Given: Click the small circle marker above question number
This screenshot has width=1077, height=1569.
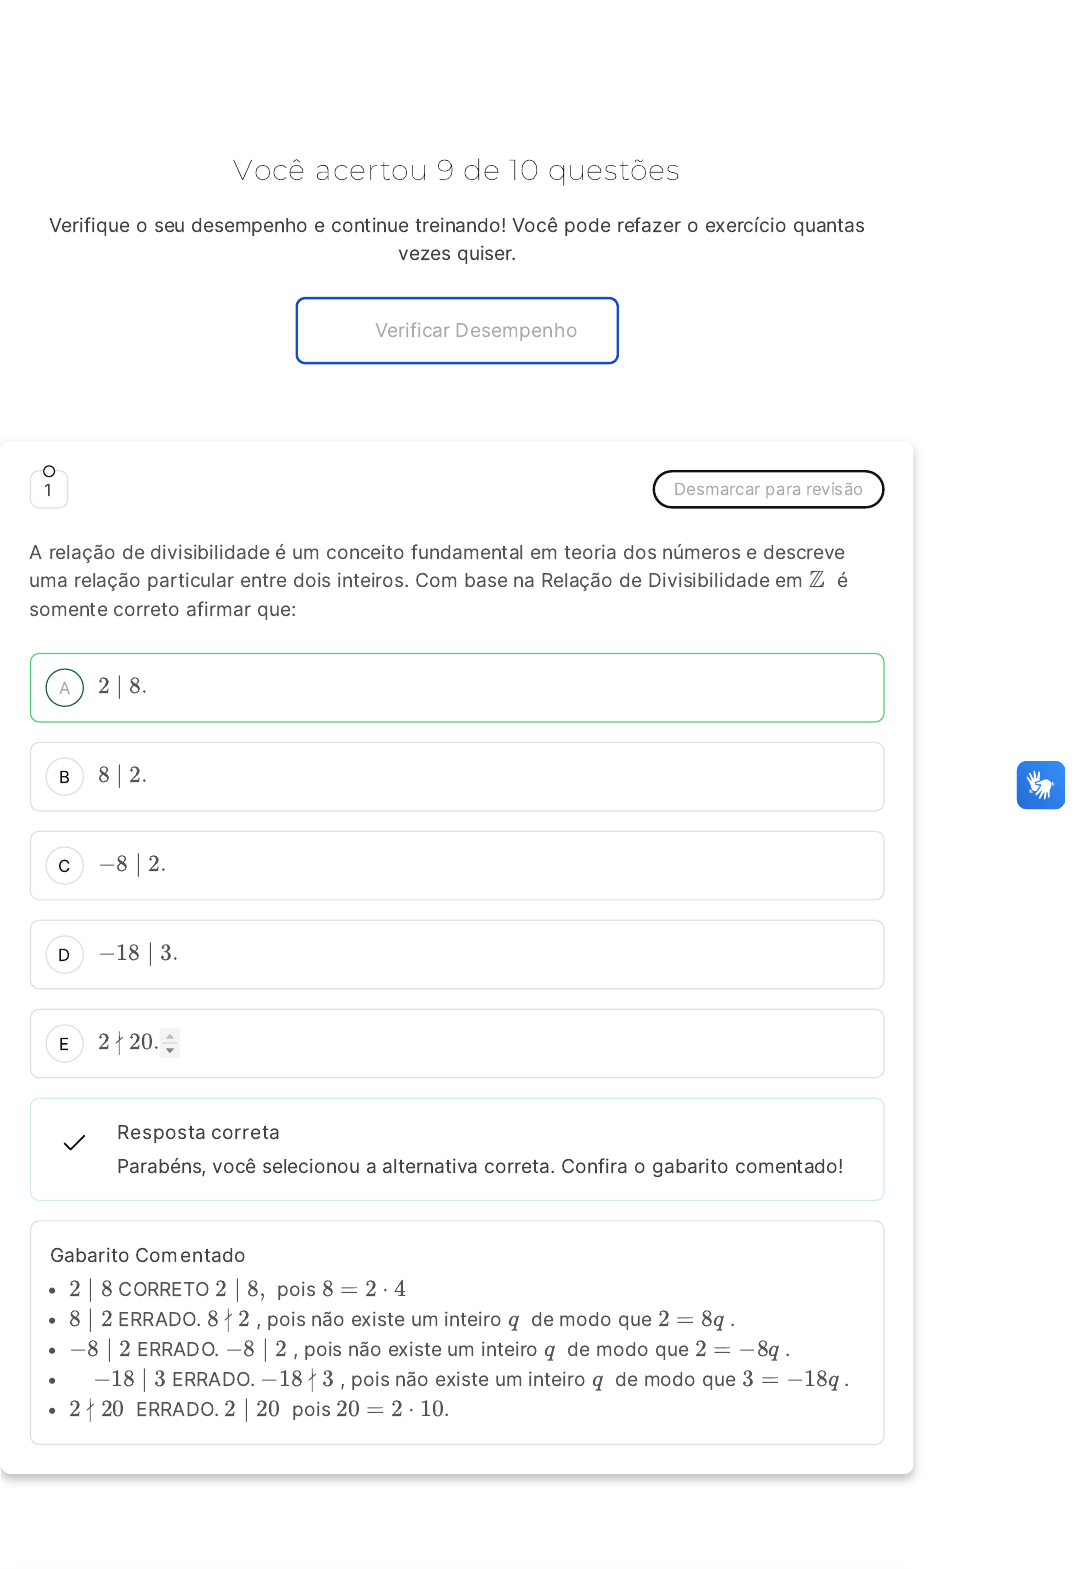Looking at the screenshot, I should [49, 471].
